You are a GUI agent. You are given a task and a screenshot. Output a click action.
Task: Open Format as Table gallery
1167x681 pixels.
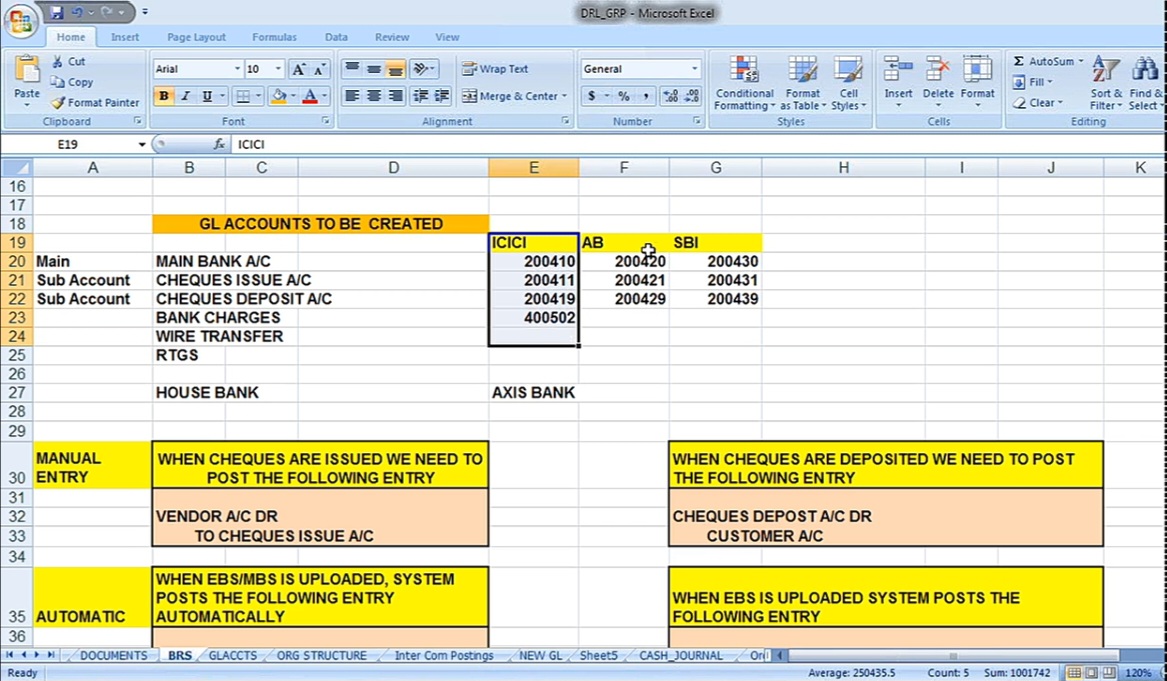pos(802,83)
